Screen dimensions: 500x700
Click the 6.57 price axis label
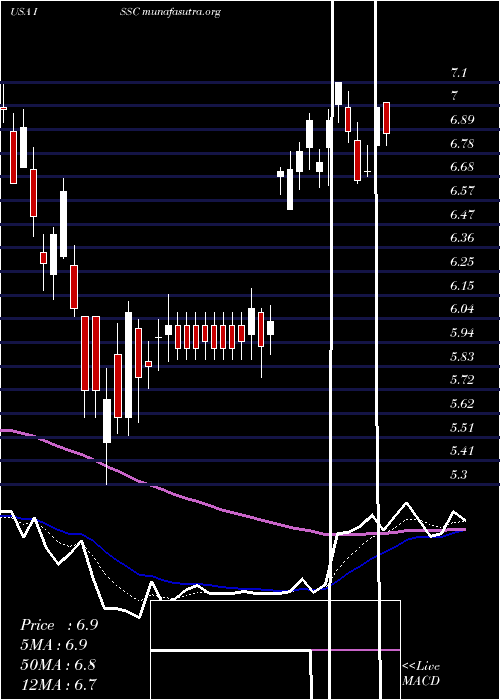(462, 191)
